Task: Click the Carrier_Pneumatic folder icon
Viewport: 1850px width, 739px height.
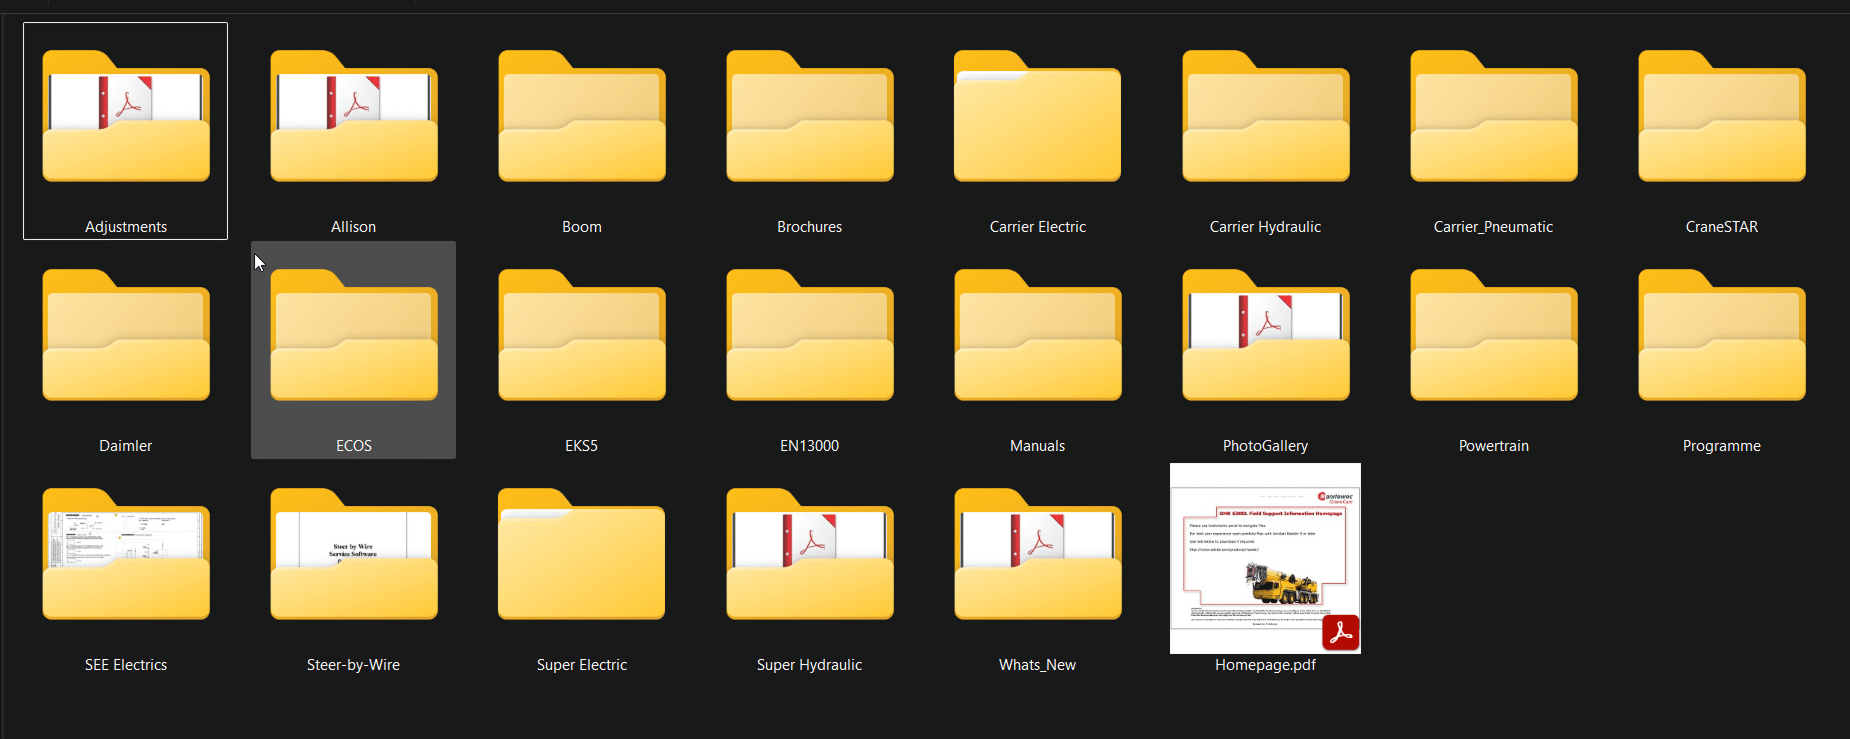Action: pos(1494,116)
